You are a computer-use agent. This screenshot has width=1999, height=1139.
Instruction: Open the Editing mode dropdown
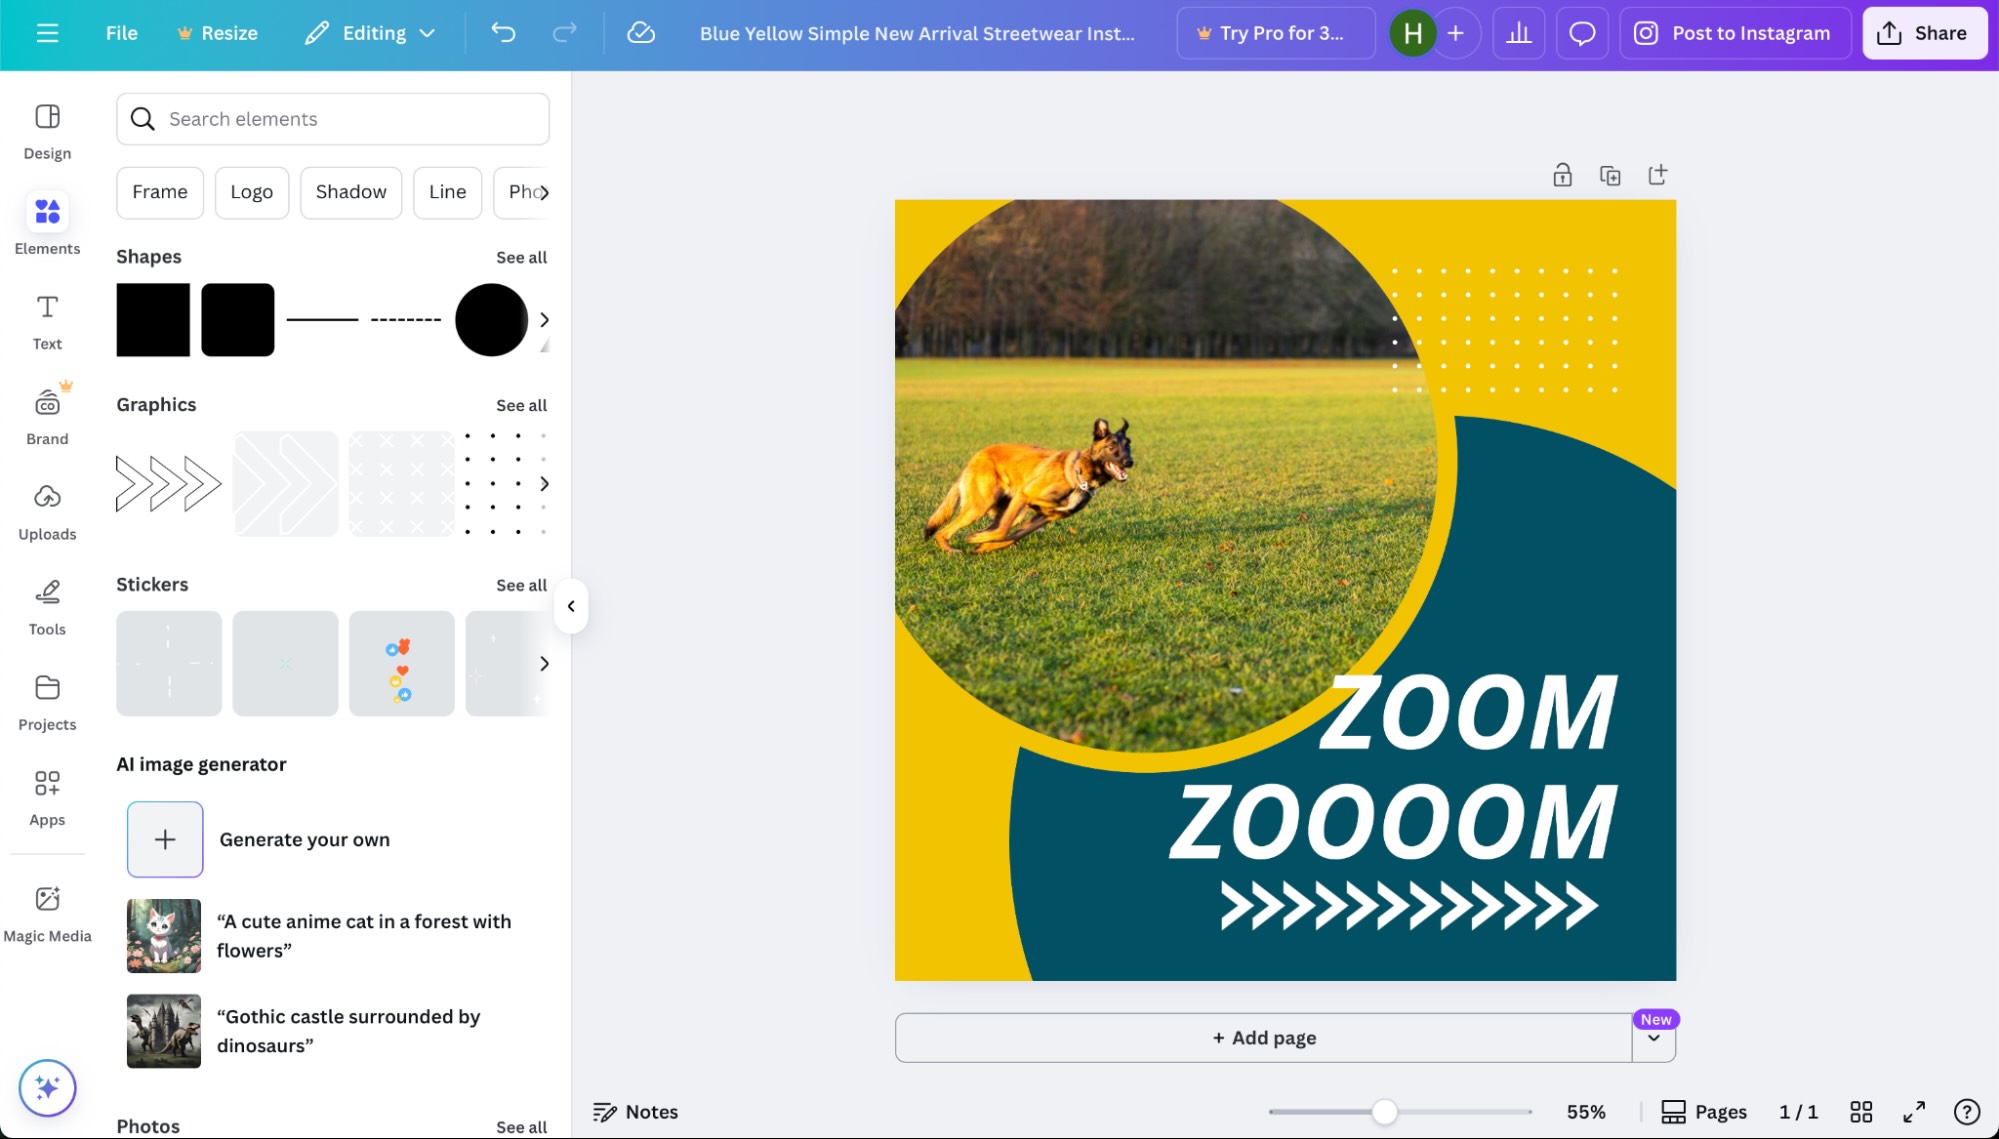(371, 33)
